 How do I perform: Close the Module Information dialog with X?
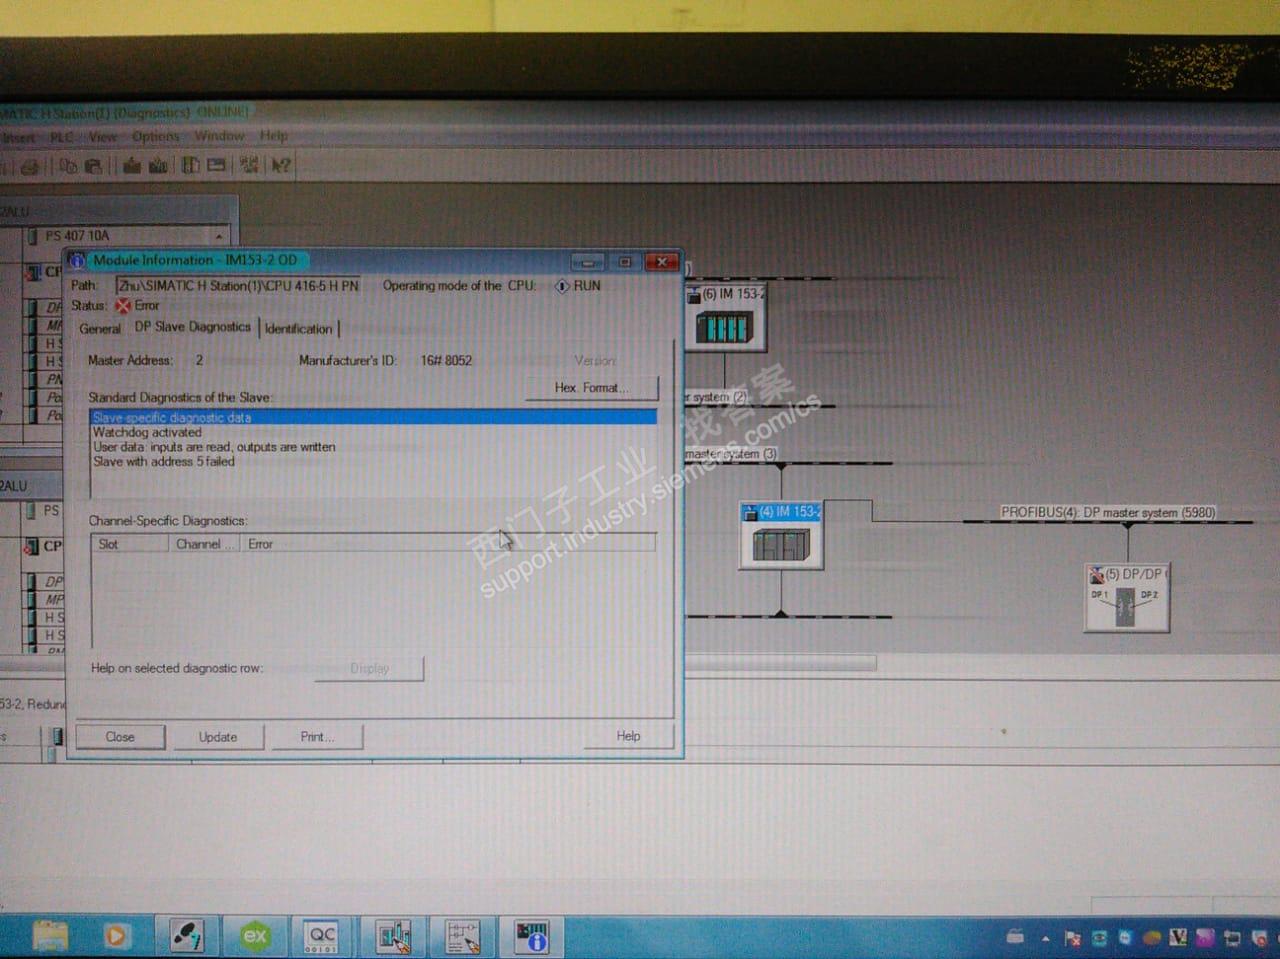pos(661,262)
